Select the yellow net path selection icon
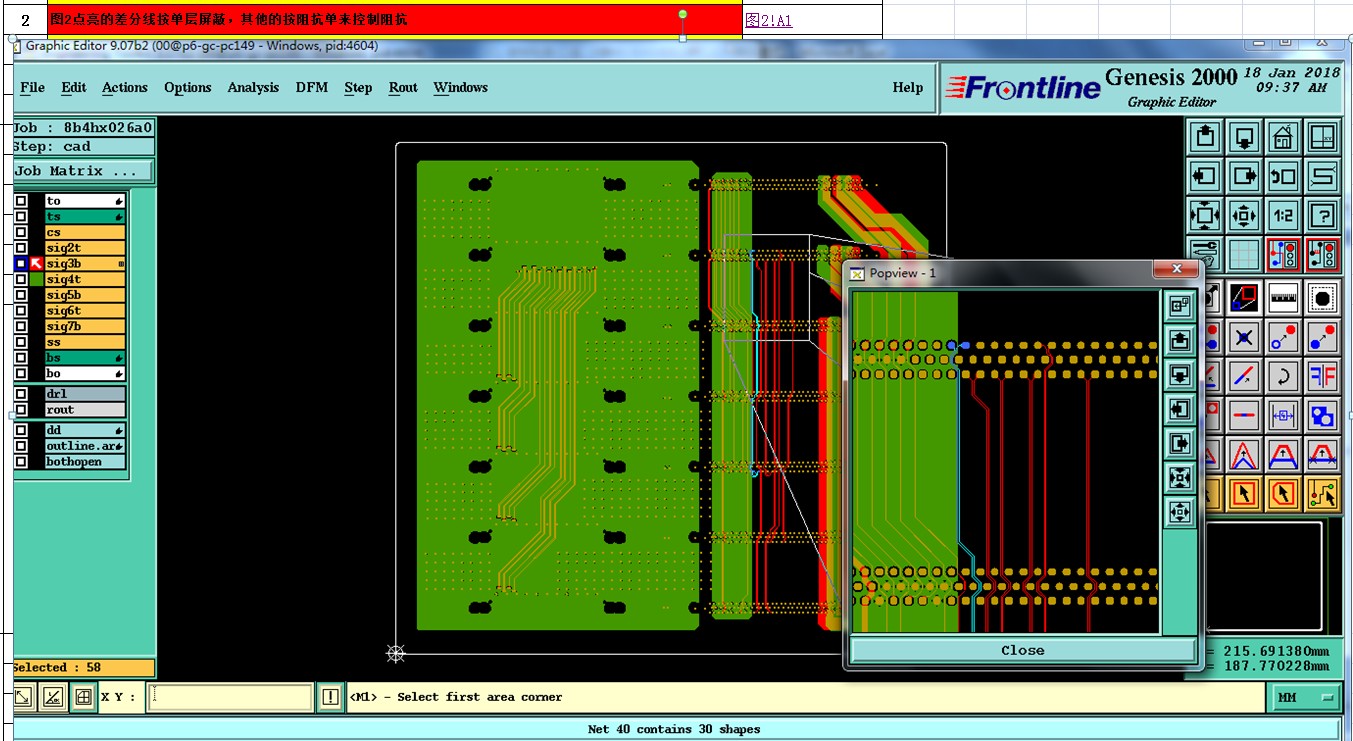 [x=1323, y=493]
